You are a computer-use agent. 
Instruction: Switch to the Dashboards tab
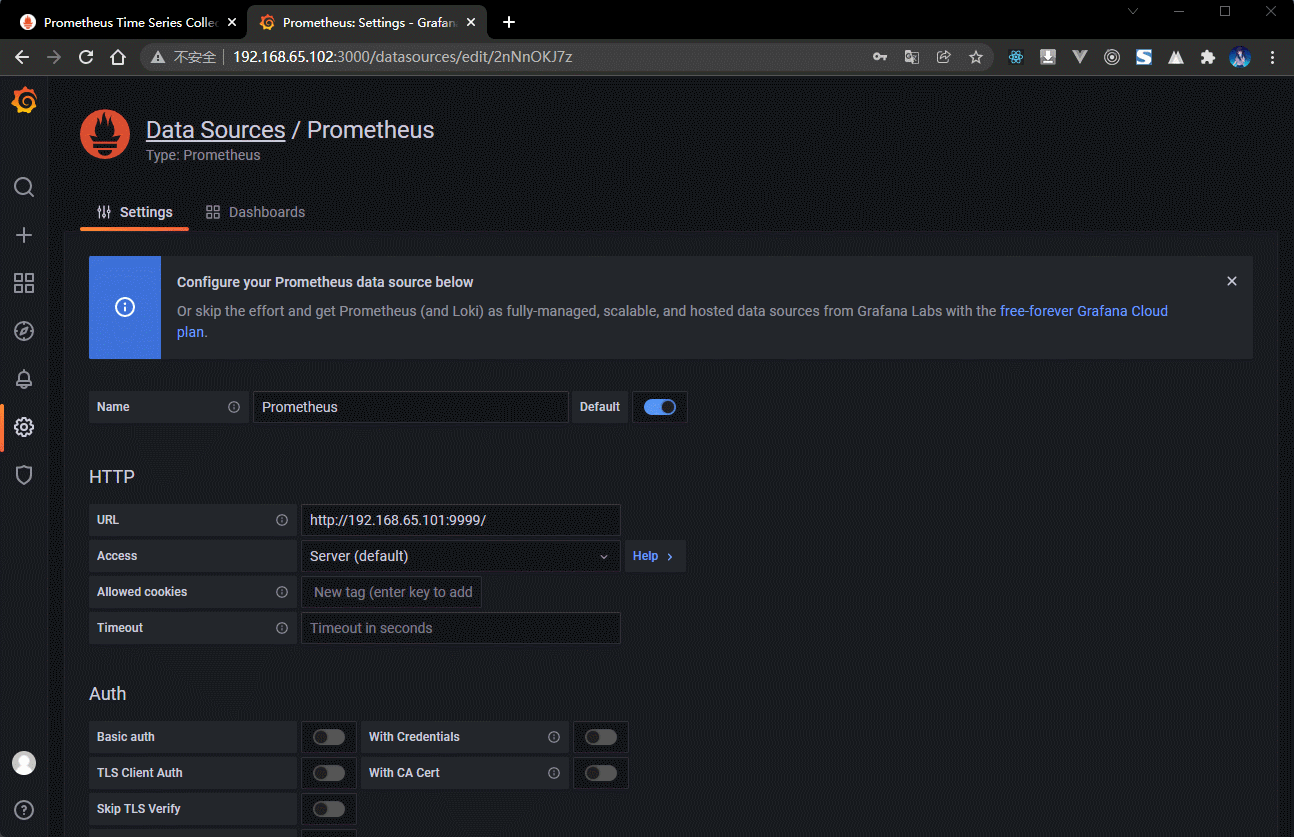pyautogui.click(x=255, y=212)
